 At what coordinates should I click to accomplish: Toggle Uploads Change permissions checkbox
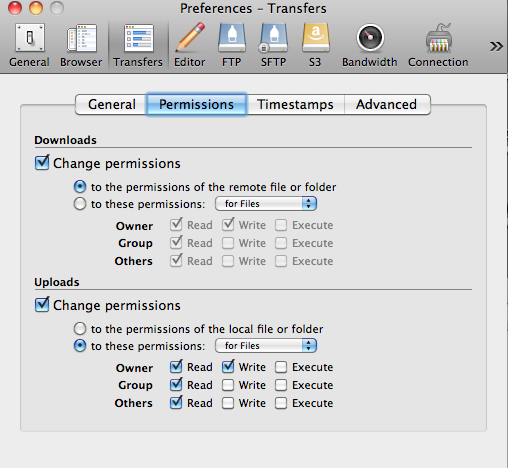(x=42, y=305)
